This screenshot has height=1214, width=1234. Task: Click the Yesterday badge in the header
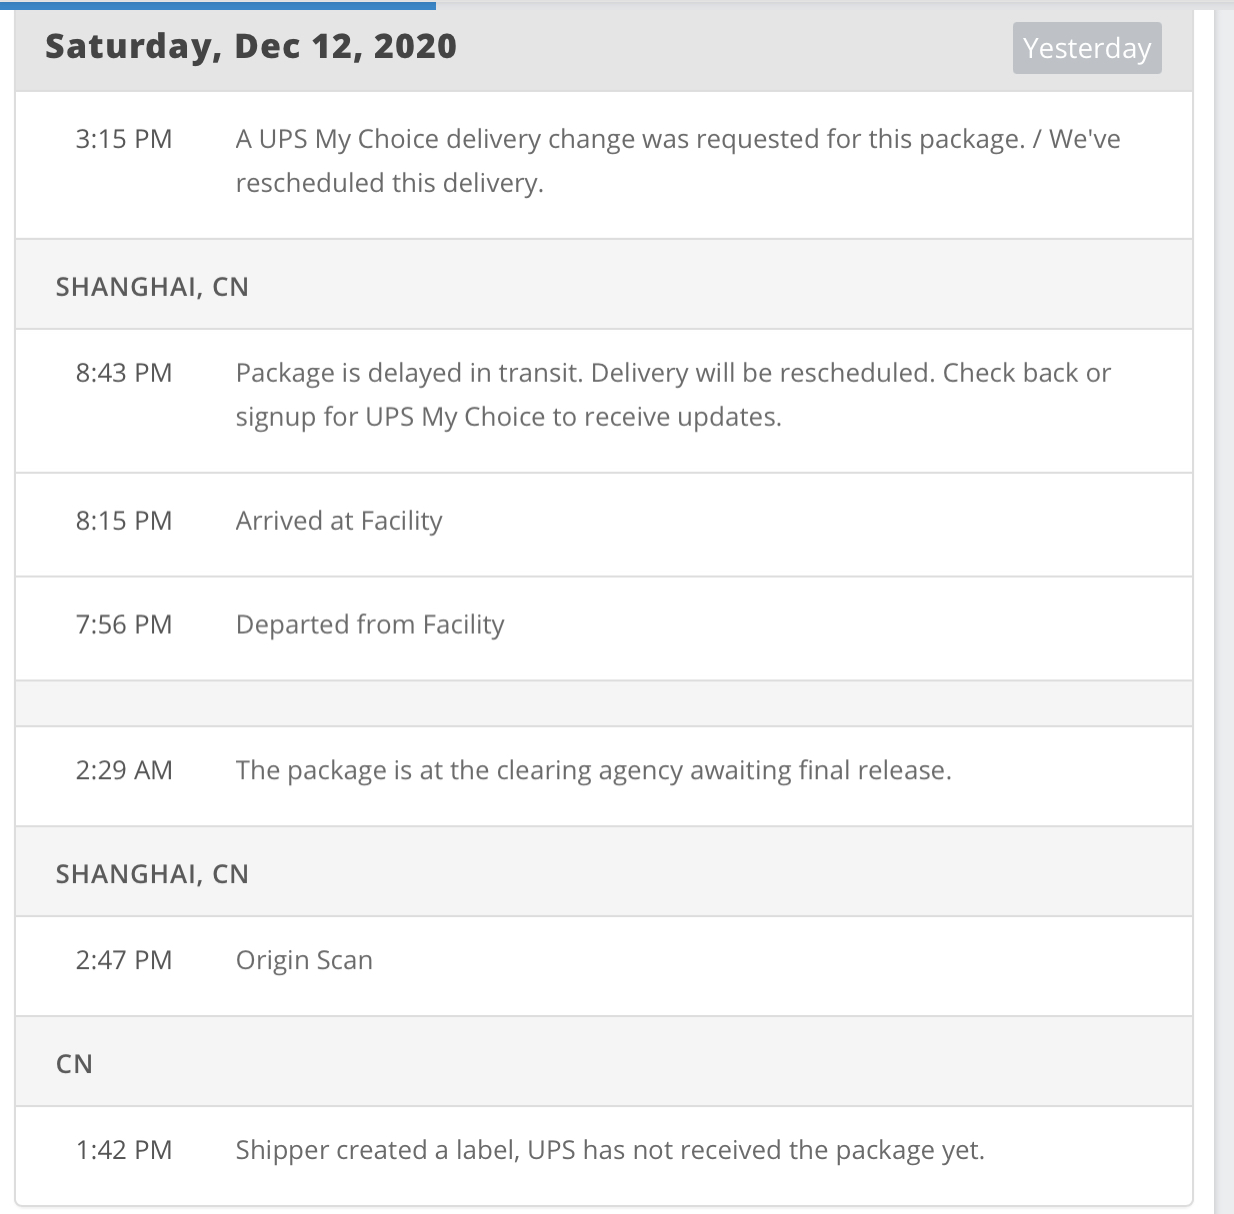click(1087, 48)
